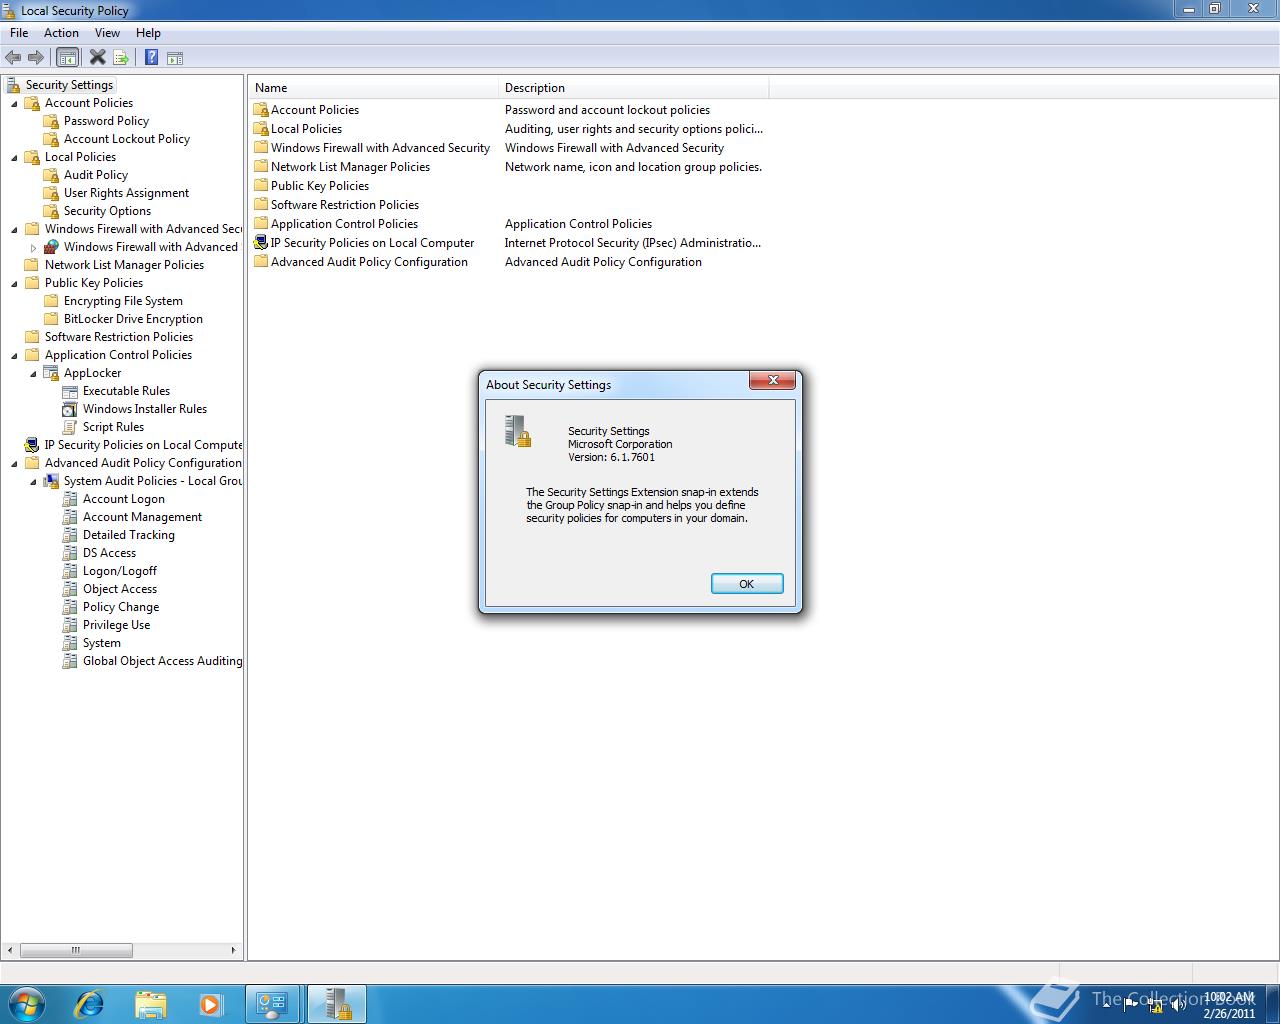Collapse the AppLocker tree node
This screenshot has width=1280, height=1024.
(x=33, y=373)
